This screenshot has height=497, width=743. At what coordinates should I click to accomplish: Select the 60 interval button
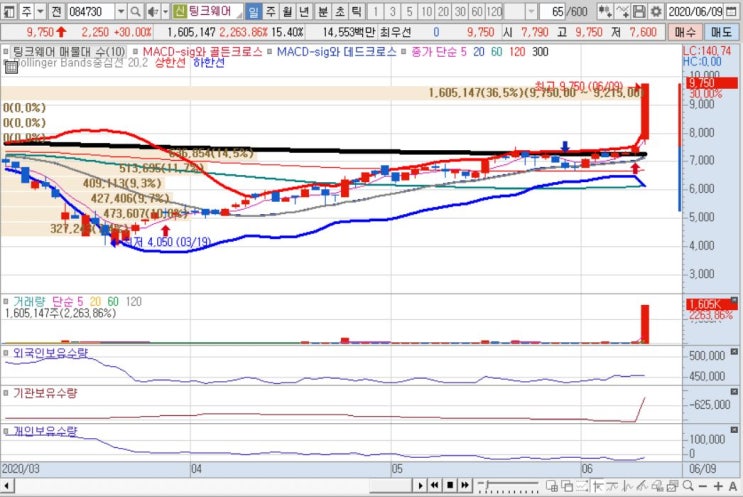[477, 11]
